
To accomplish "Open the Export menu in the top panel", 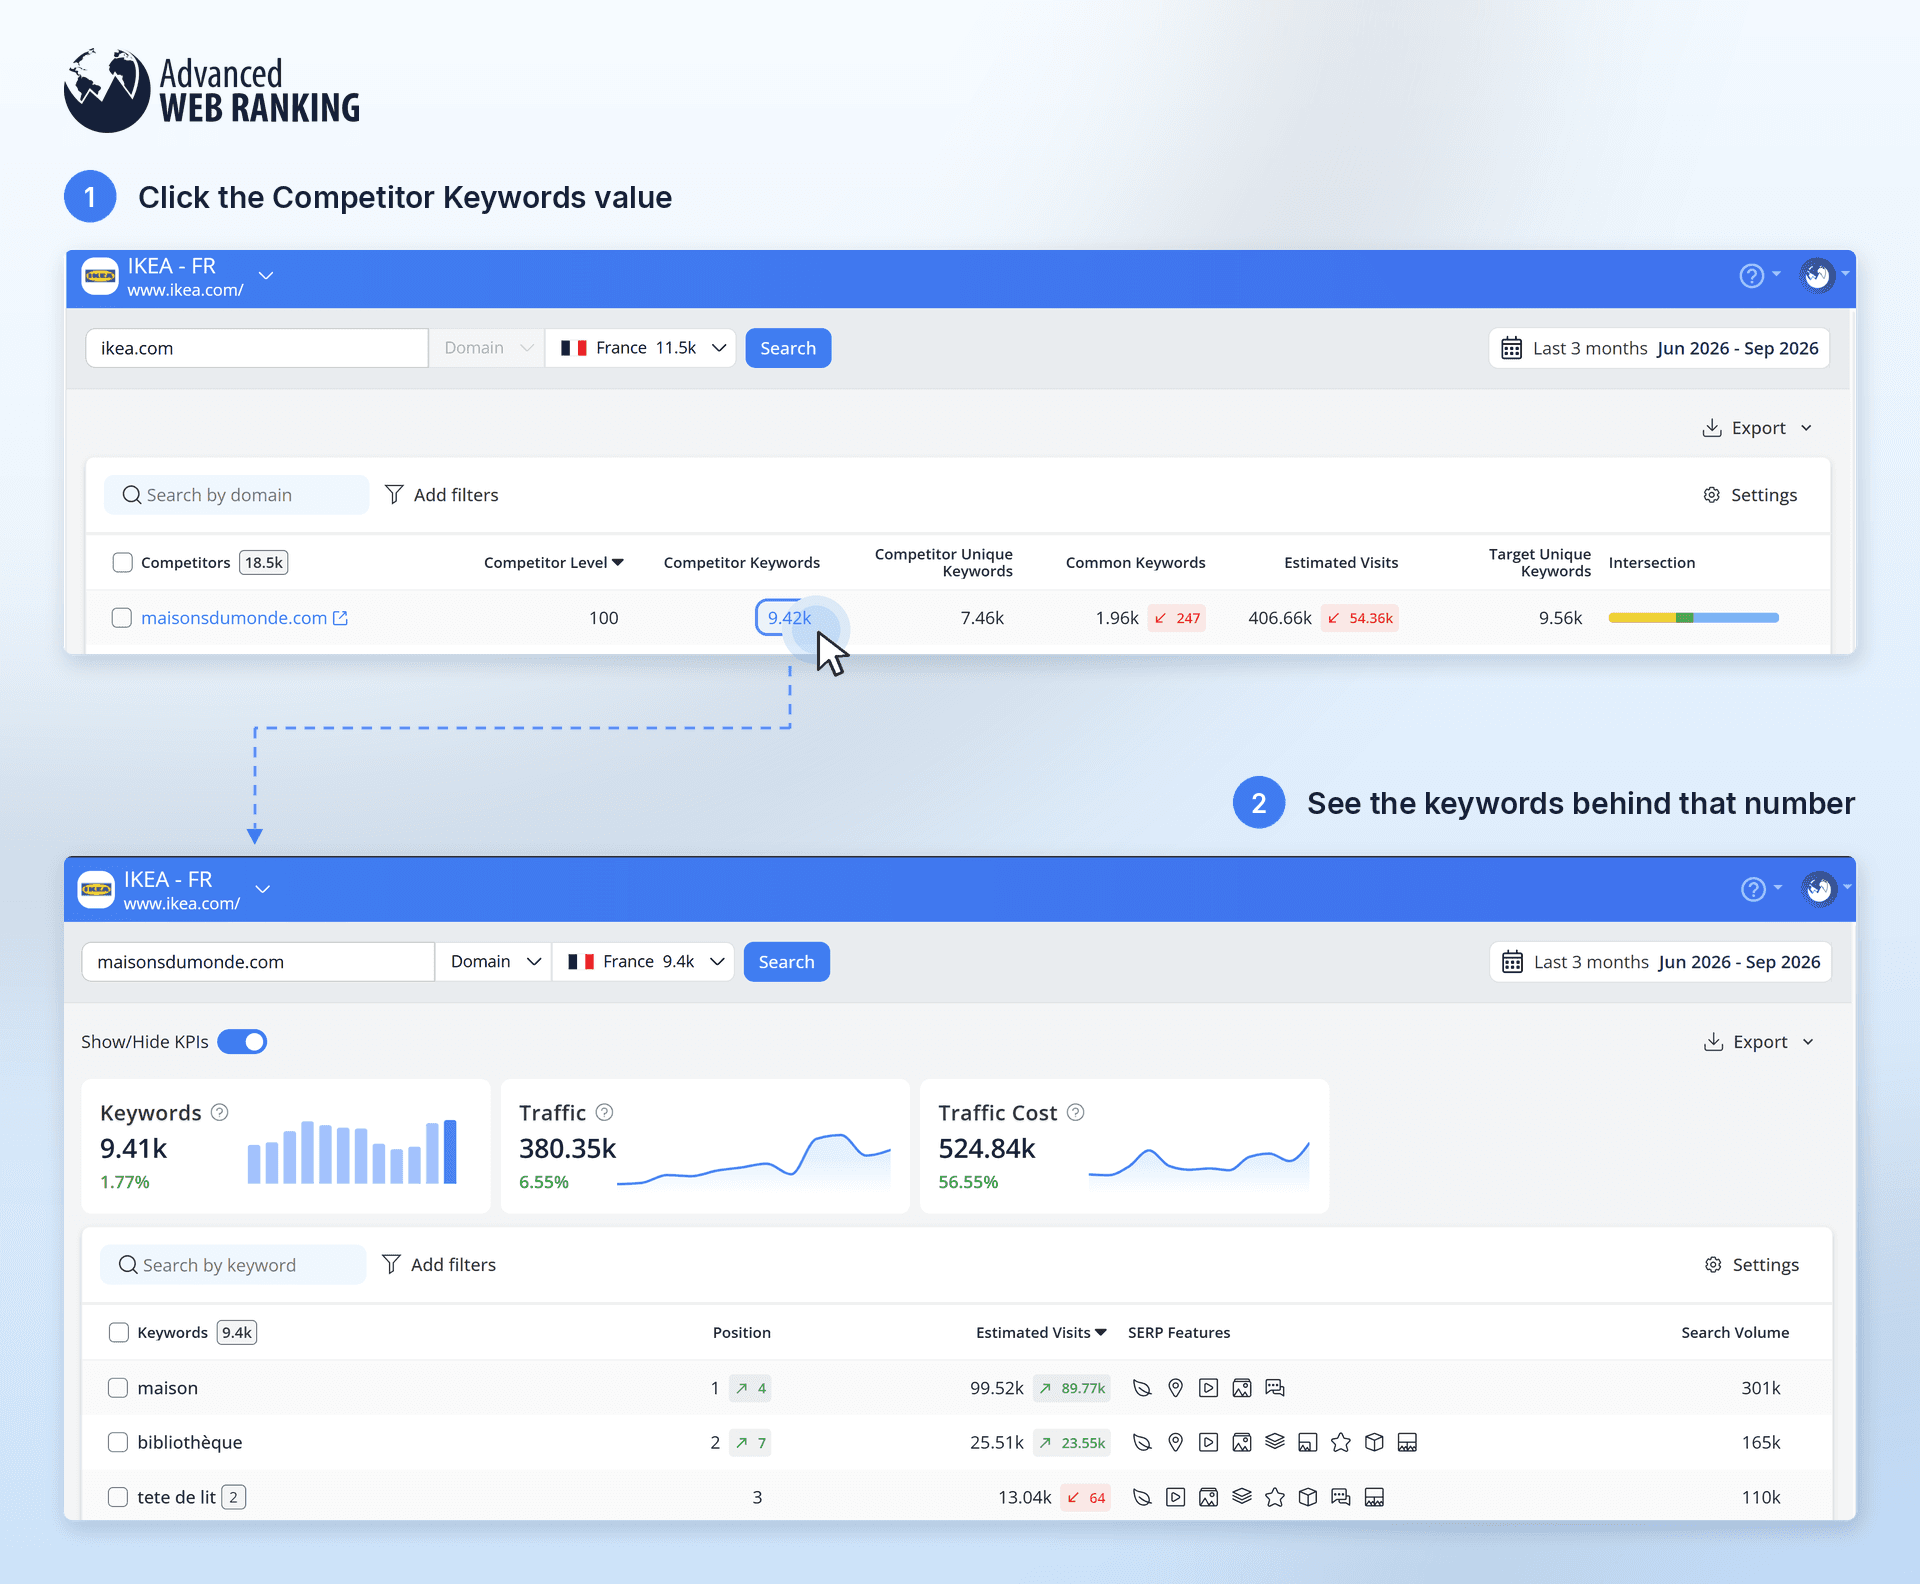I will tap(1757, 428).
